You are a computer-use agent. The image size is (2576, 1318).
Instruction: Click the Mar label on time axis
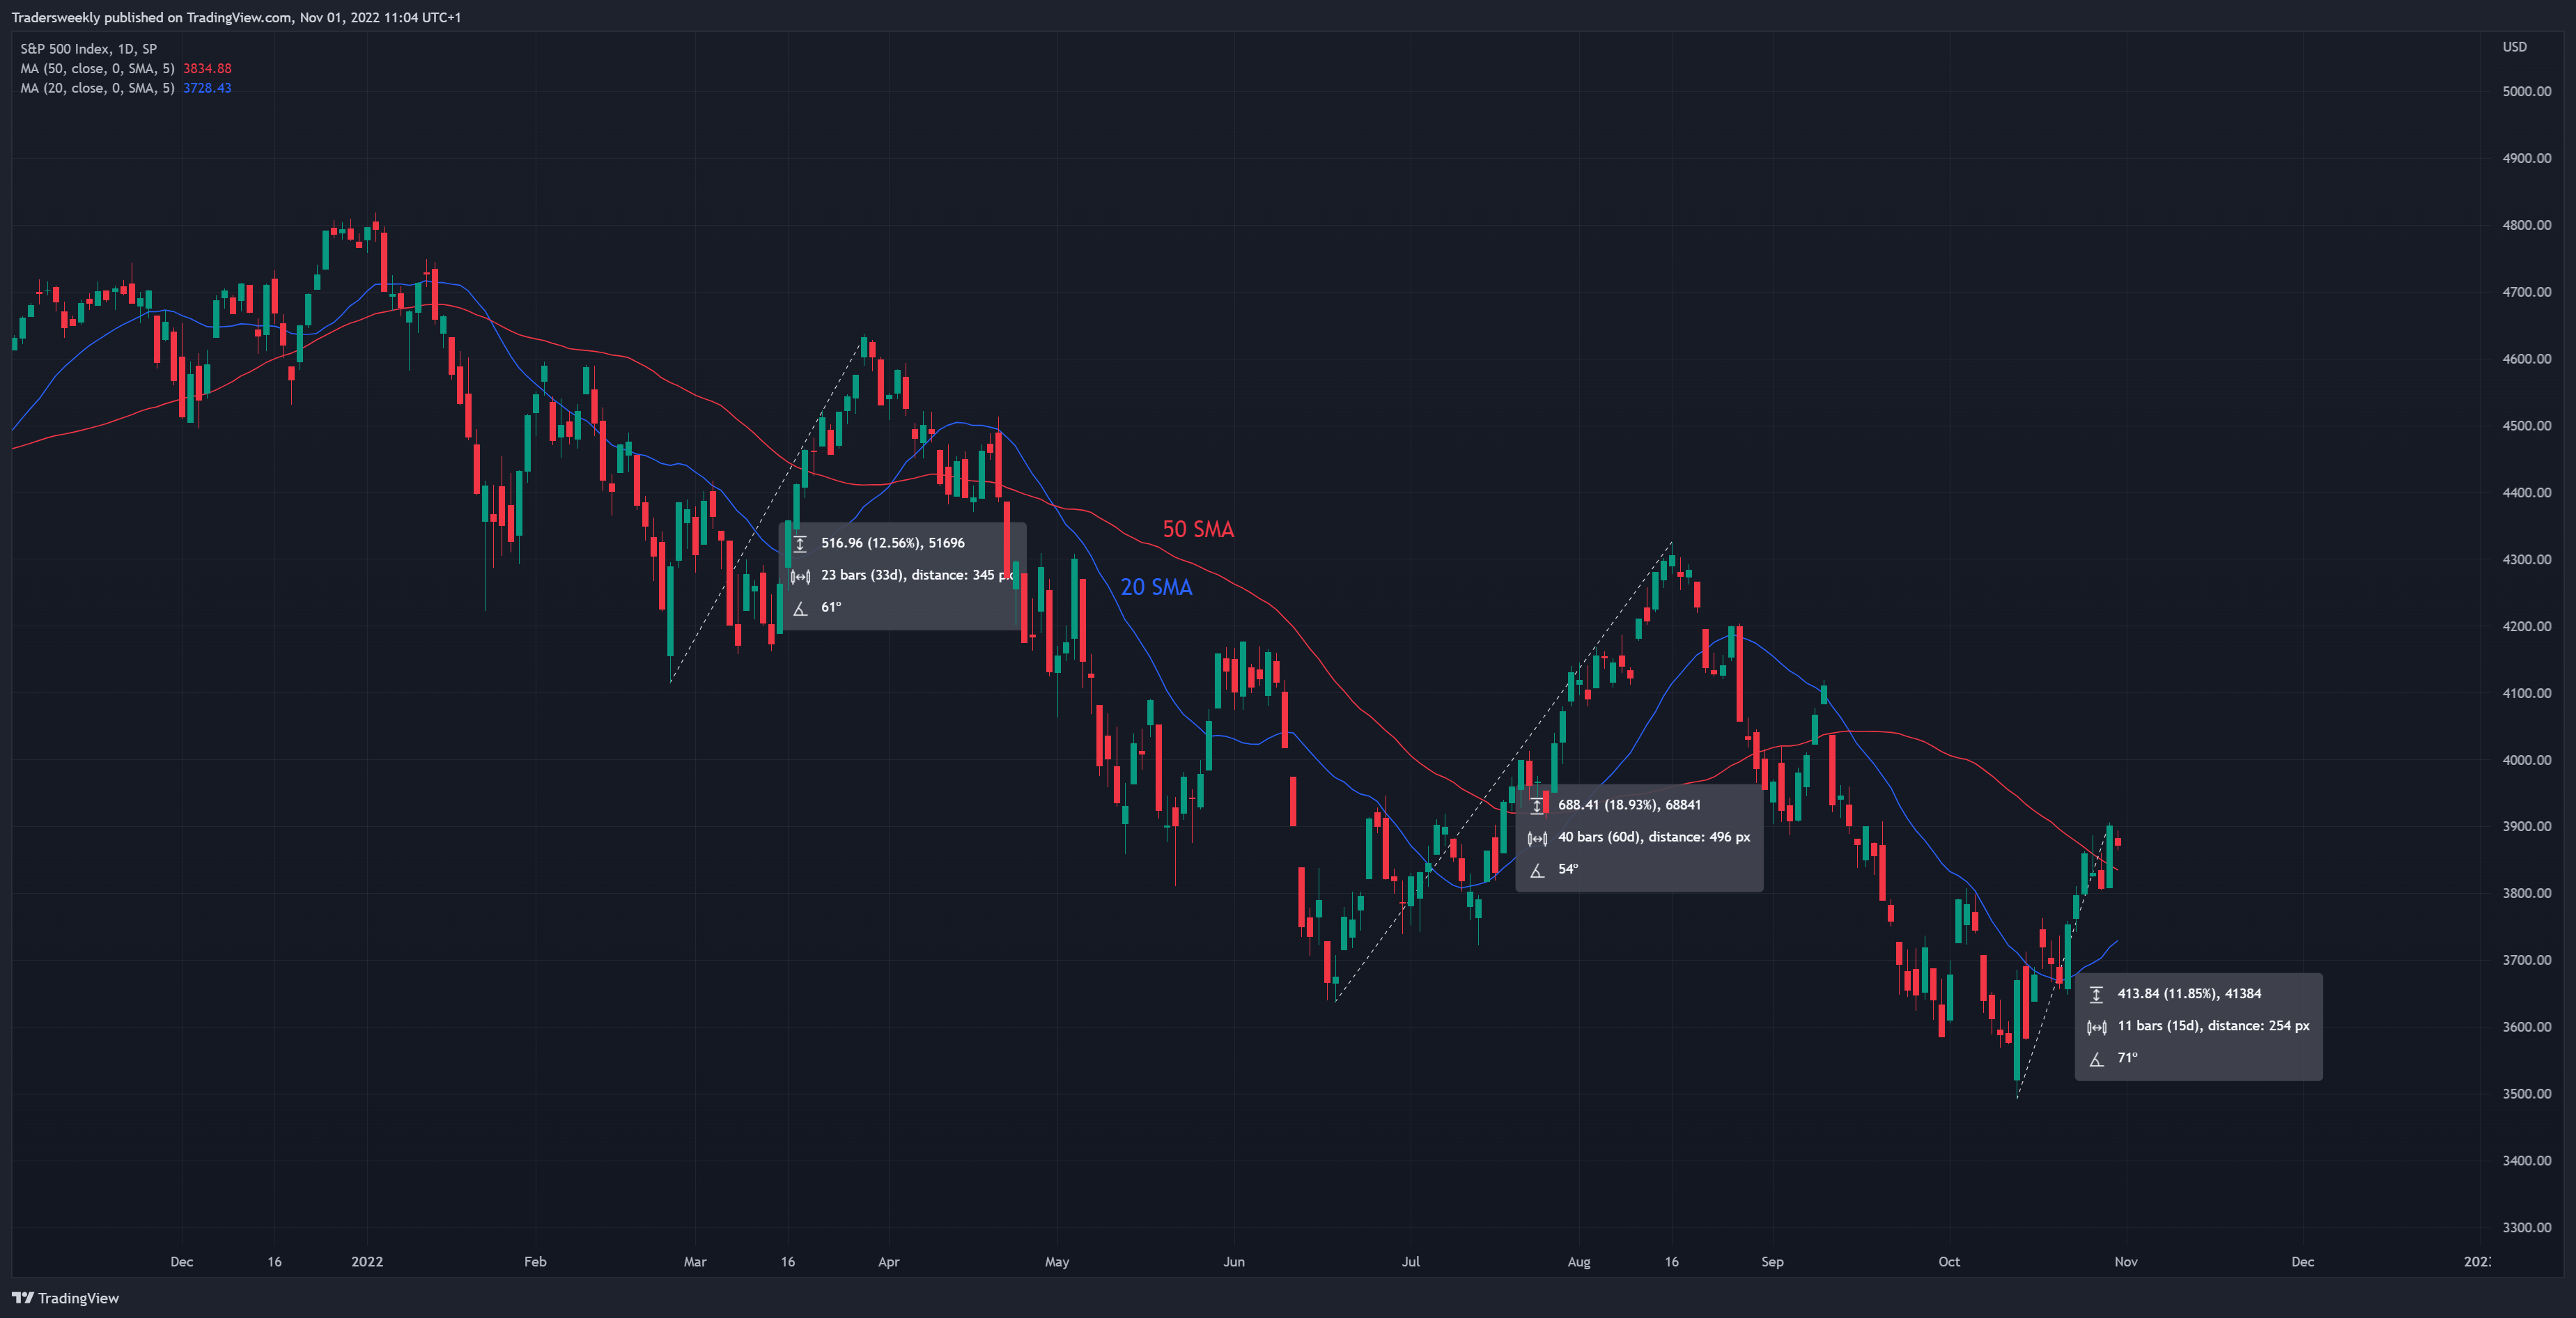(x=695, y=1261)
